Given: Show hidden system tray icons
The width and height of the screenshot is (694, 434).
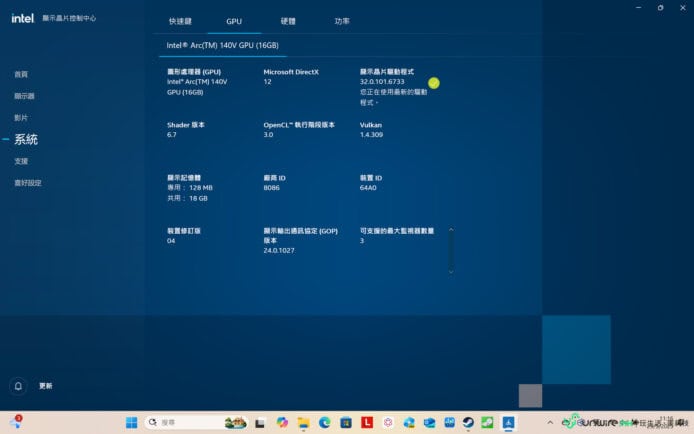Looking at the screenshot, I should tap(550, 422).
